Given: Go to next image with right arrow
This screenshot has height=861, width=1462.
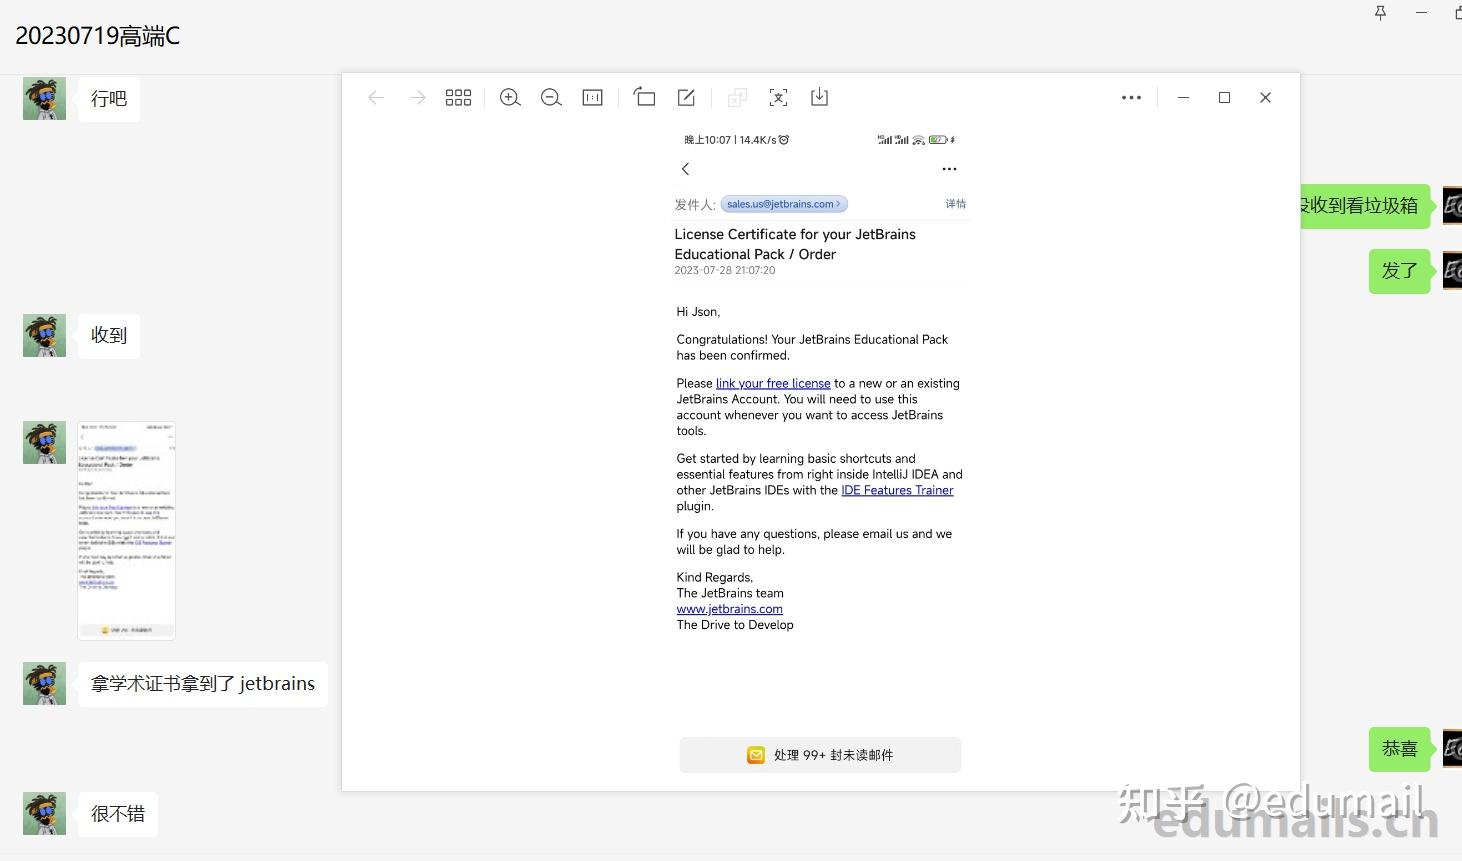Looking at the screenshot, I should point(417,97).
